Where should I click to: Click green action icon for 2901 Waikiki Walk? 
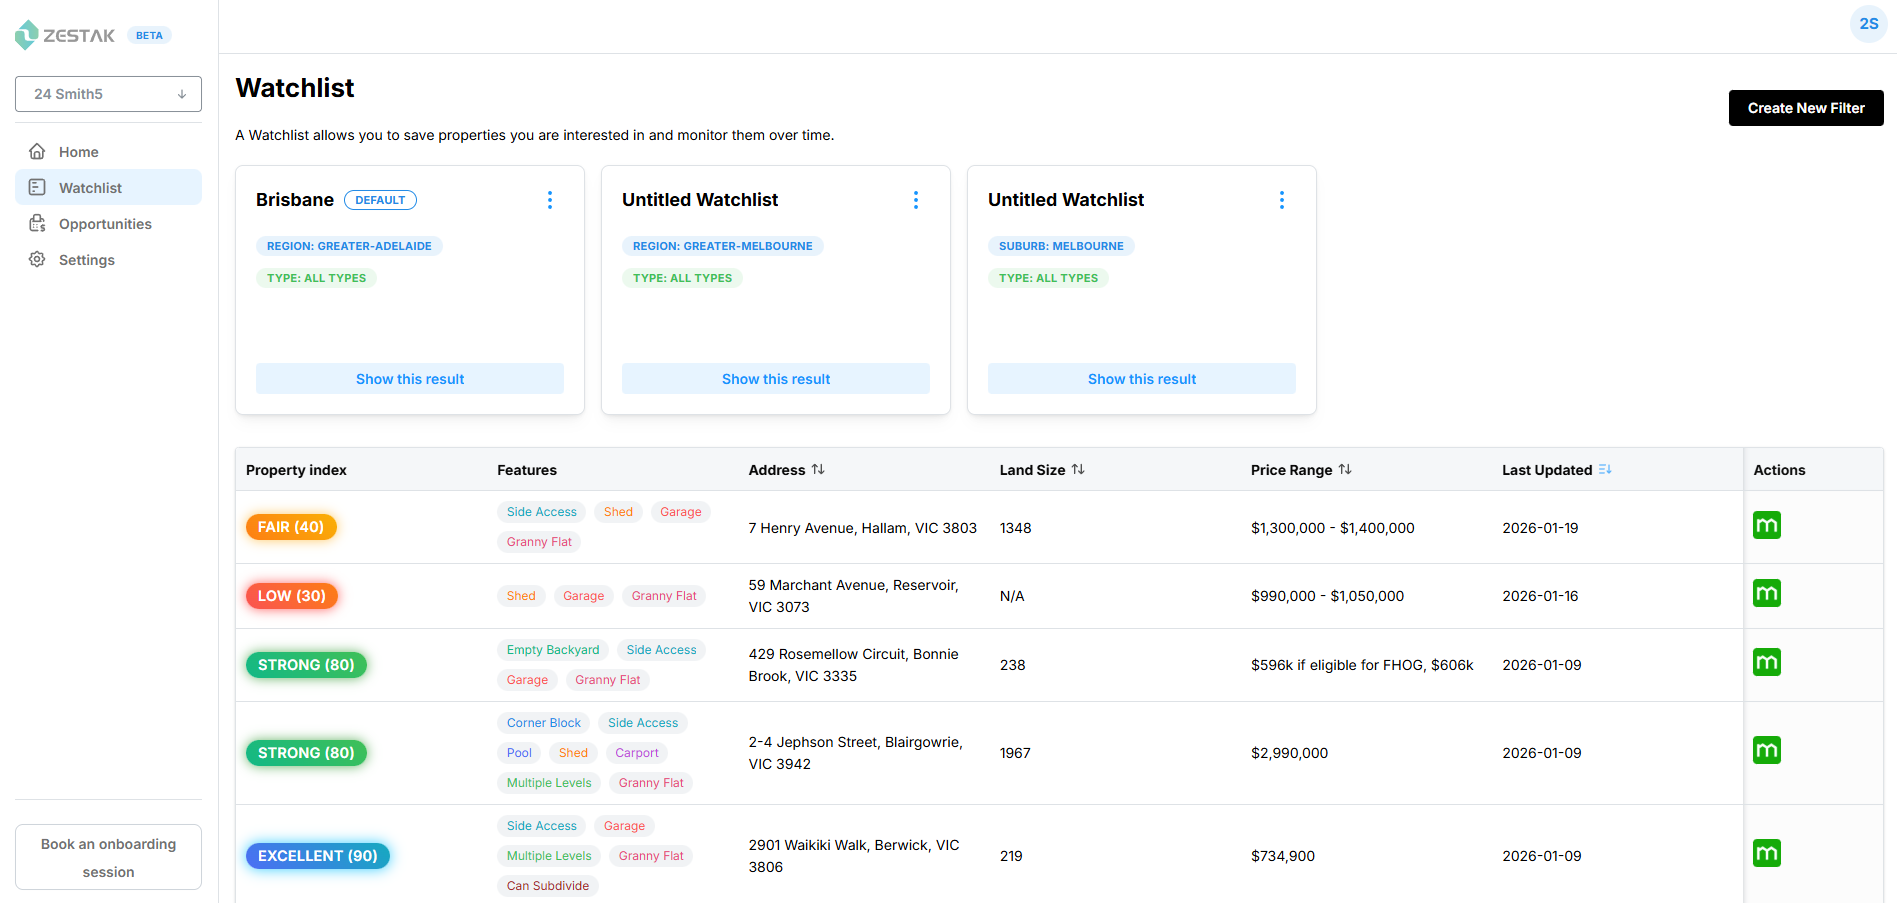click(x=1766, y=854)
